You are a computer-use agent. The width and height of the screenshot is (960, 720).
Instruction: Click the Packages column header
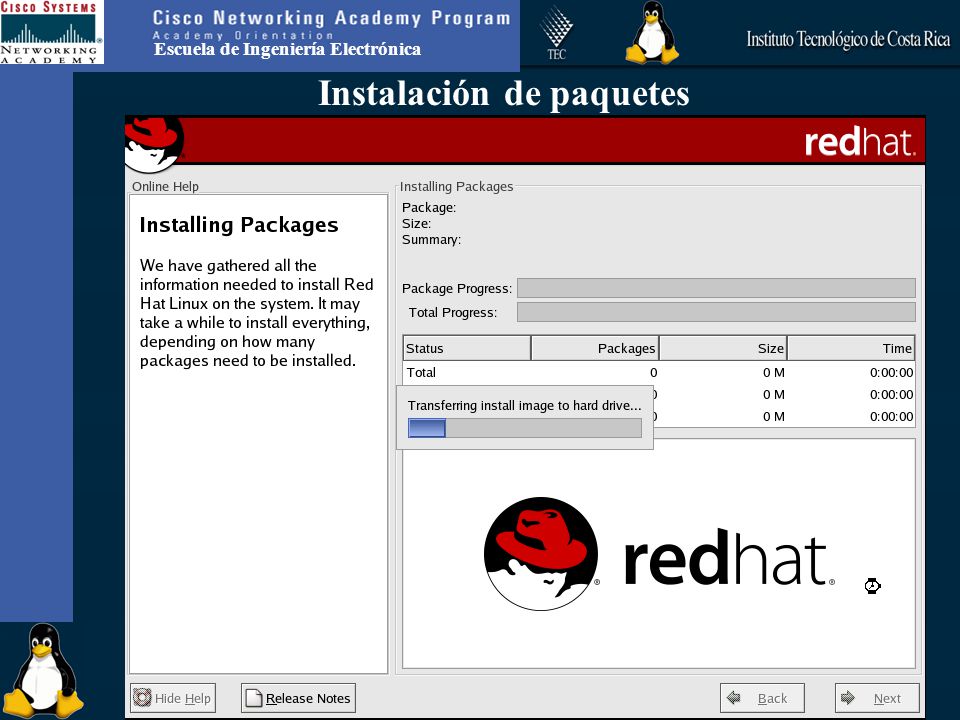(x=594, y=348)
